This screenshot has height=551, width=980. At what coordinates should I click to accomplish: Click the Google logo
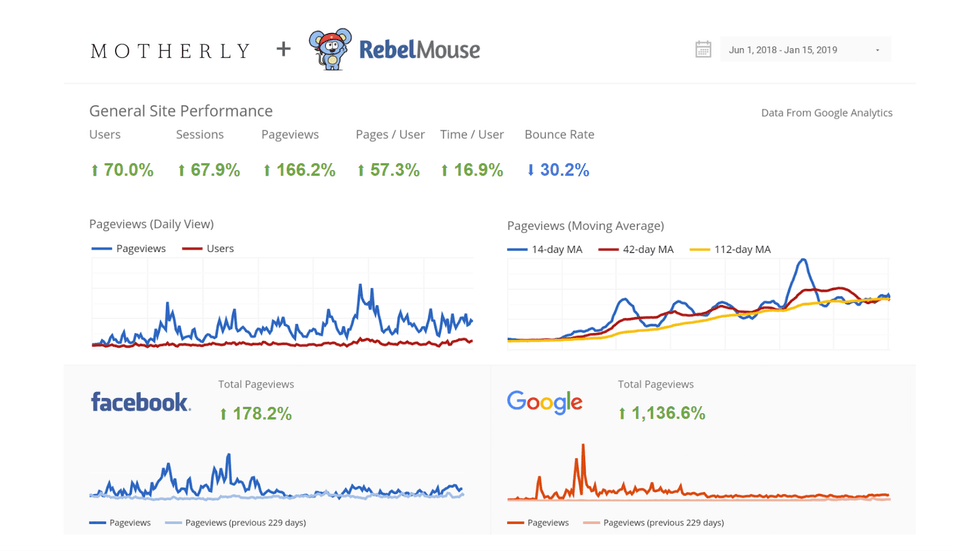click(x=544, y=402)
